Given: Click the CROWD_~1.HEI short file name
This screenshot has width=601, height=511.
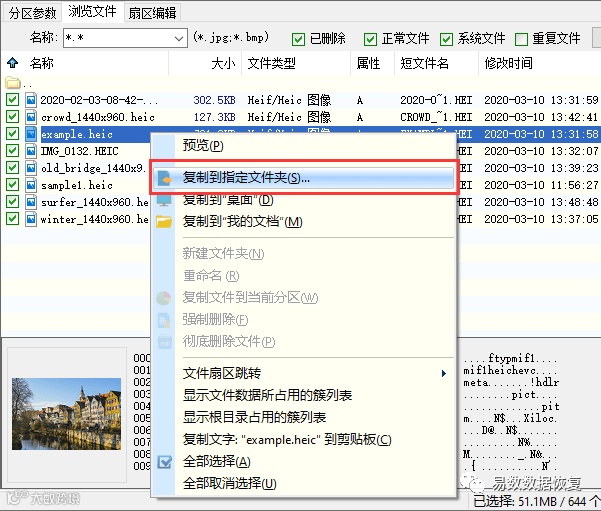Looking at the screenshot, I should coord(436,117).
